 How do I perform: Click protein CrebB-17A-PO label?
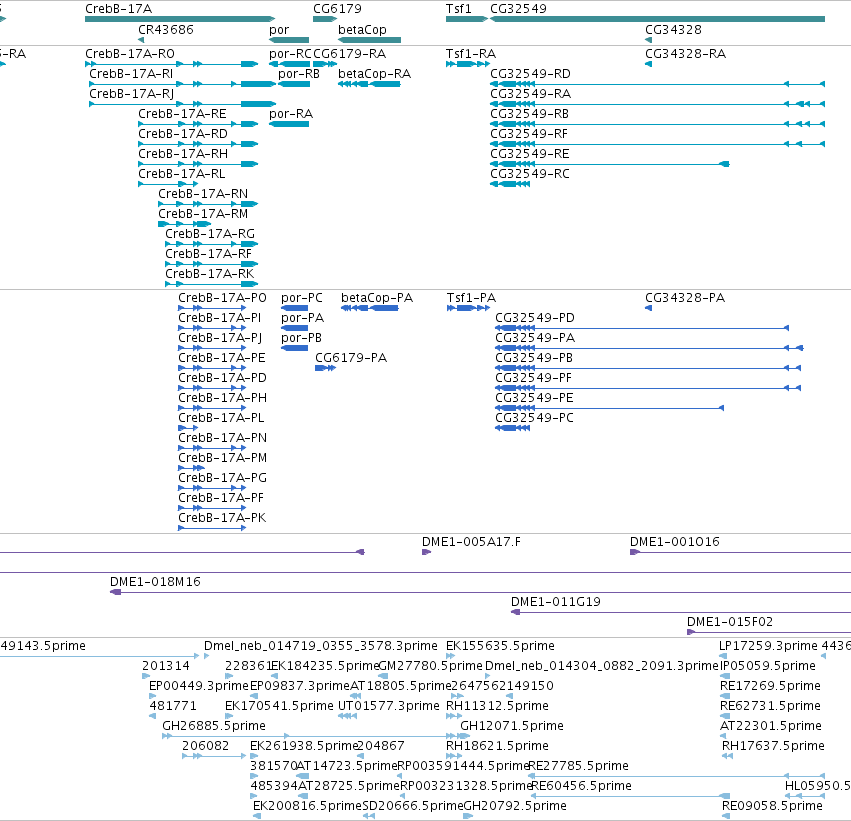[223, 298]
